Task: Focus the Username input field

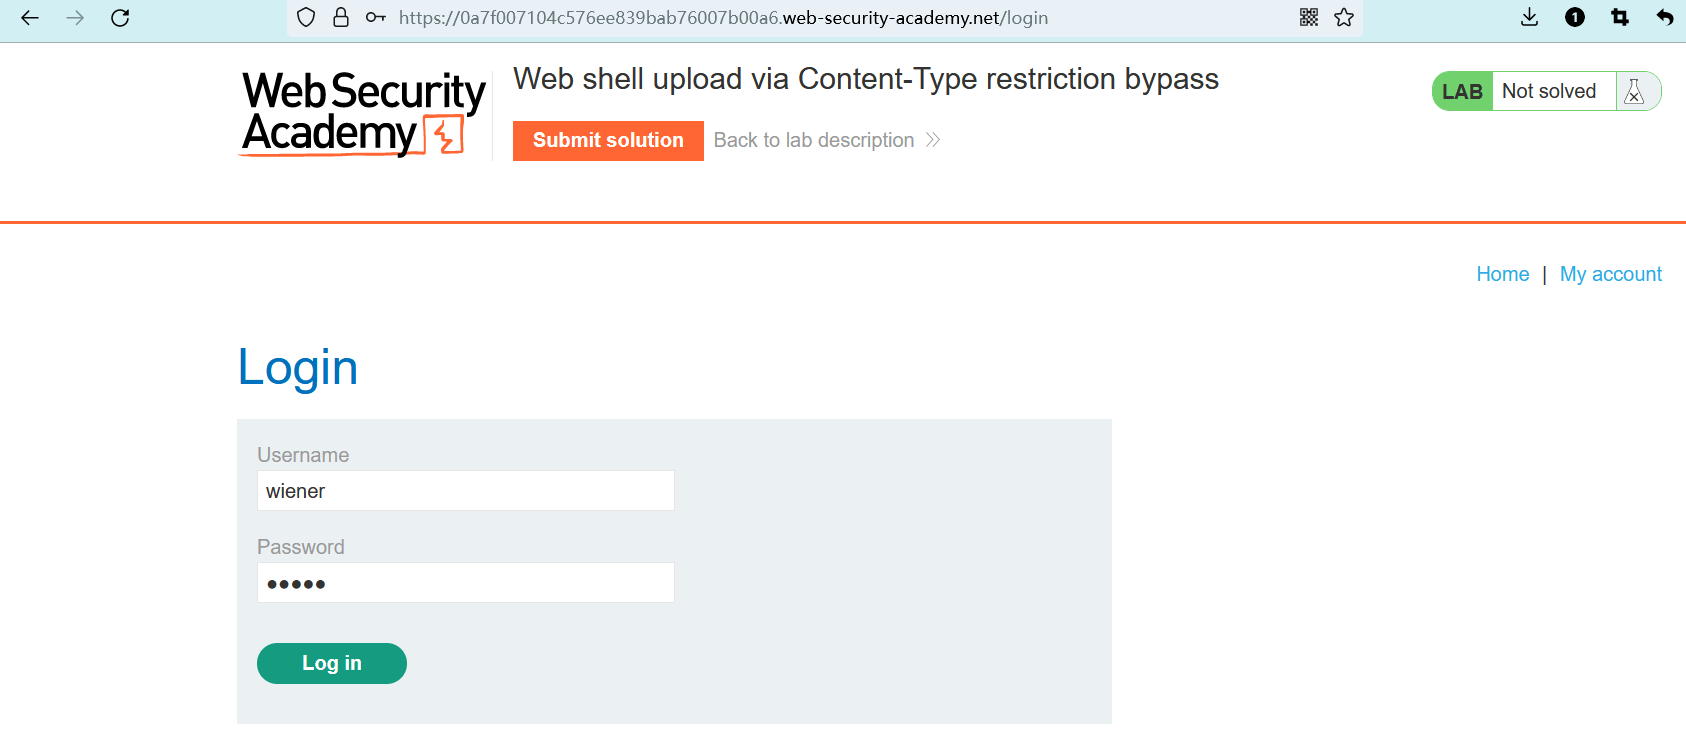Action: pyautogui.click(x=465, y=491)
